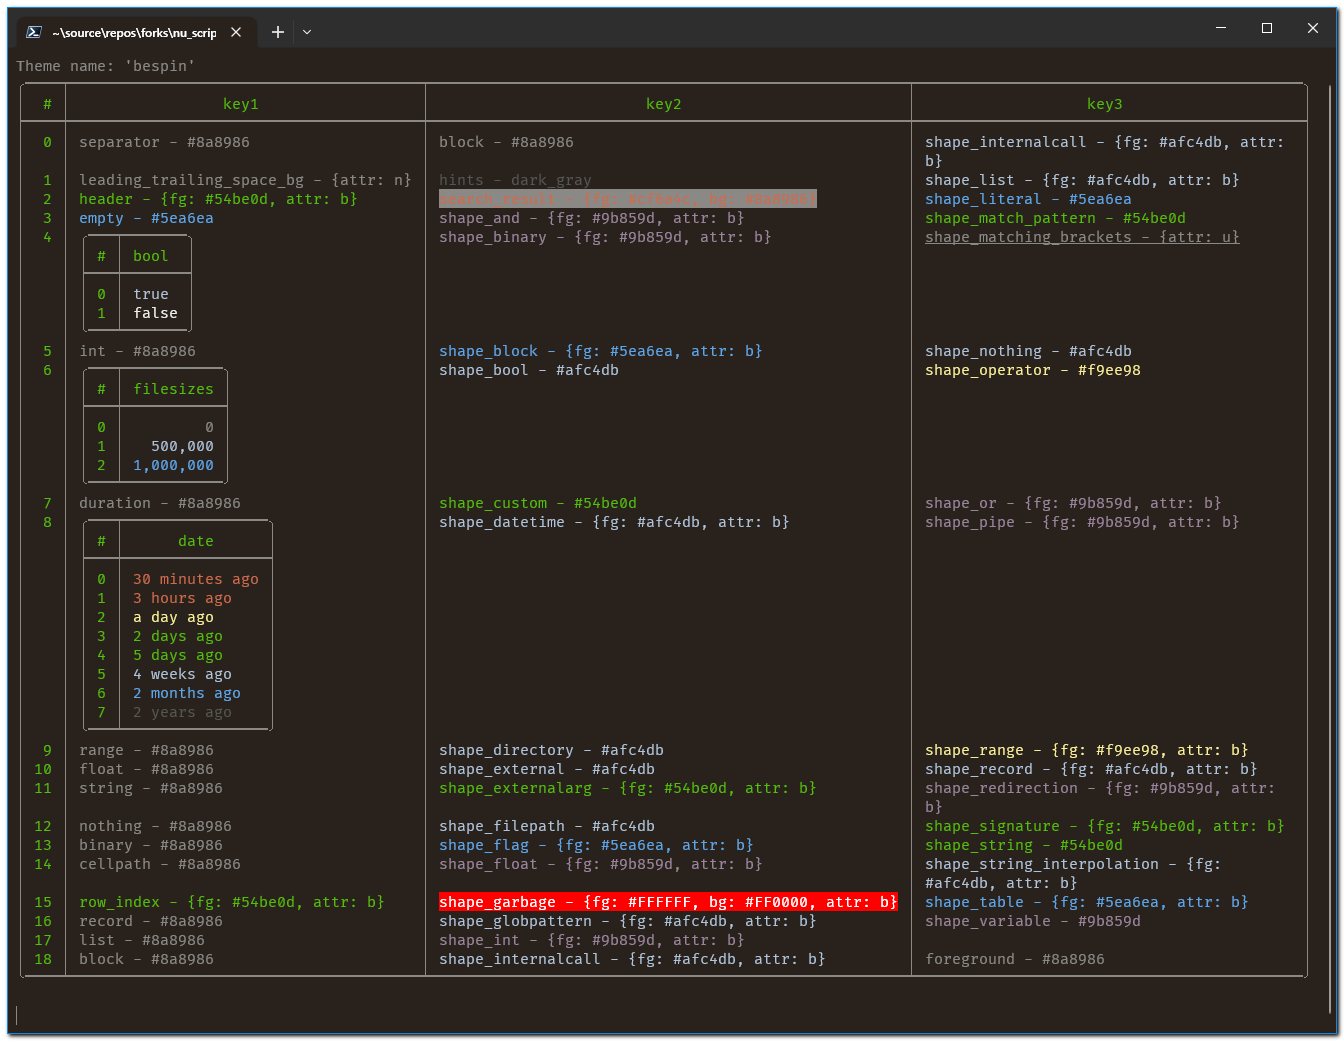Minimize the terminal window
The image size is (1344, 1041).
click(x=1221, y=28)
